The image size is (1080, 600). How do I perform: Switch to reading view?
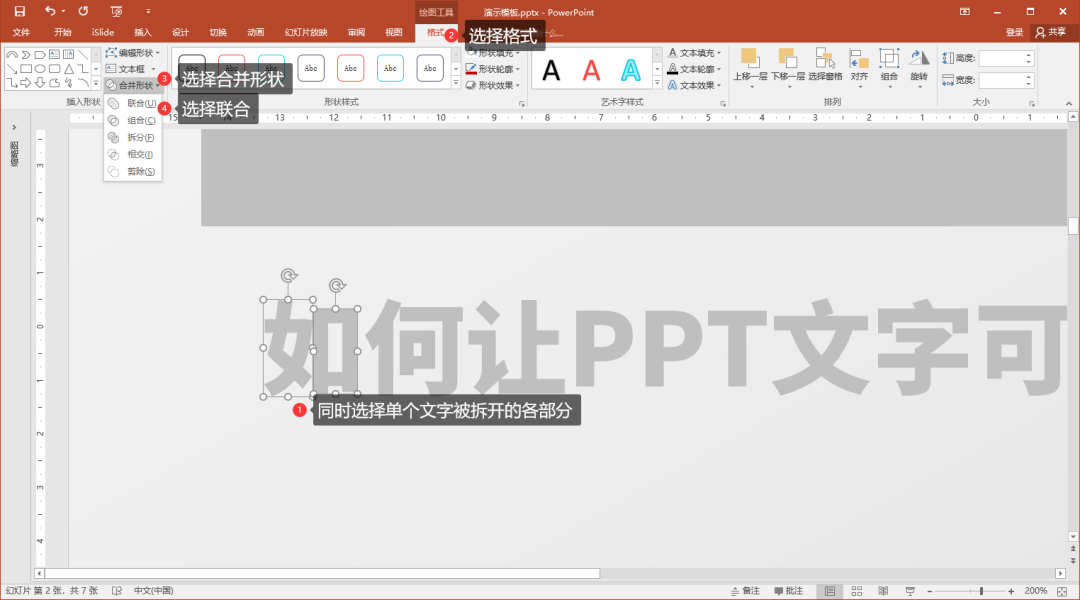point(883,591)
